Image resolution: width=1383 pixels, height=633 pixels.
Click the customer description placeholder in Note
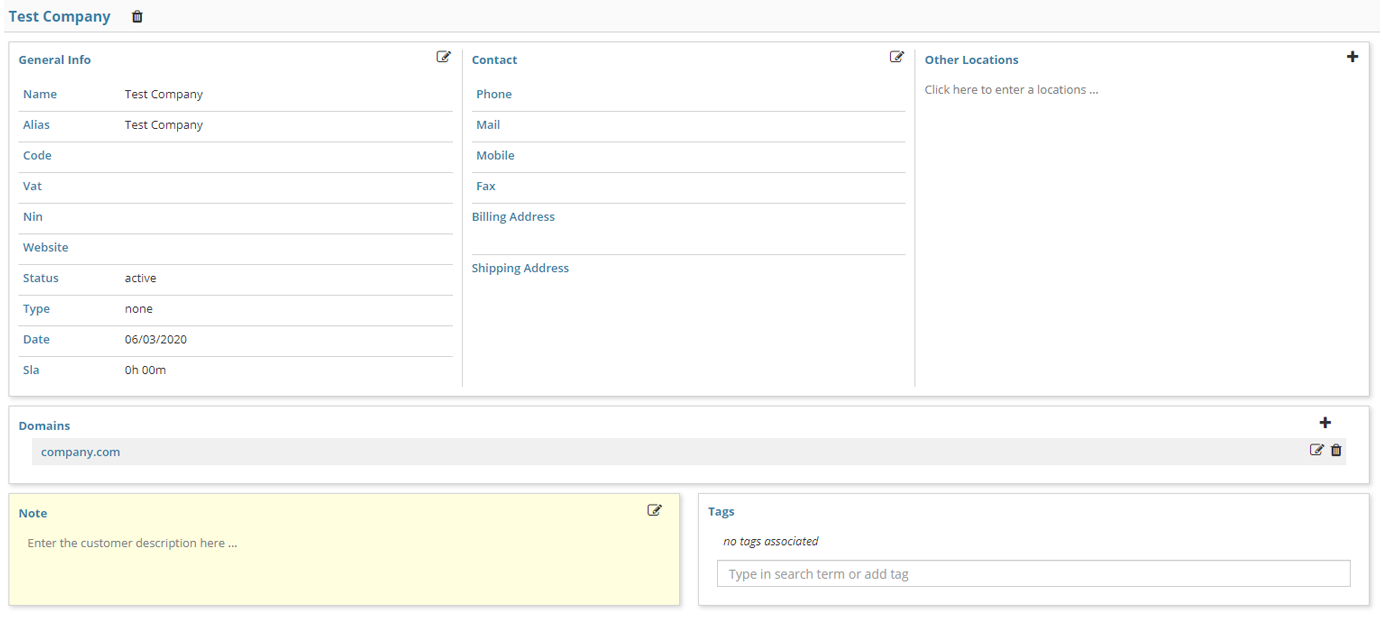click(x=132, y=544)
